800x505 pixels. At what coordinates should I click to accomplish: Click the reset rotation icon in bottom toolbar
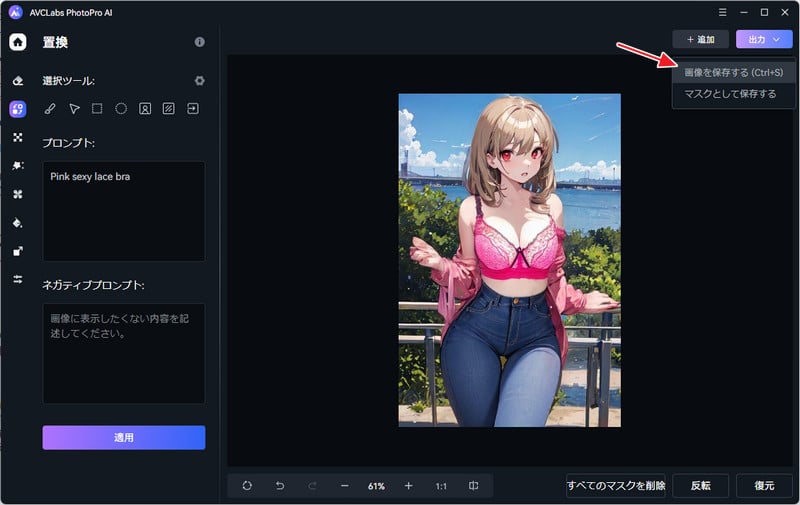pyautogui.click(x=247, y=486)
